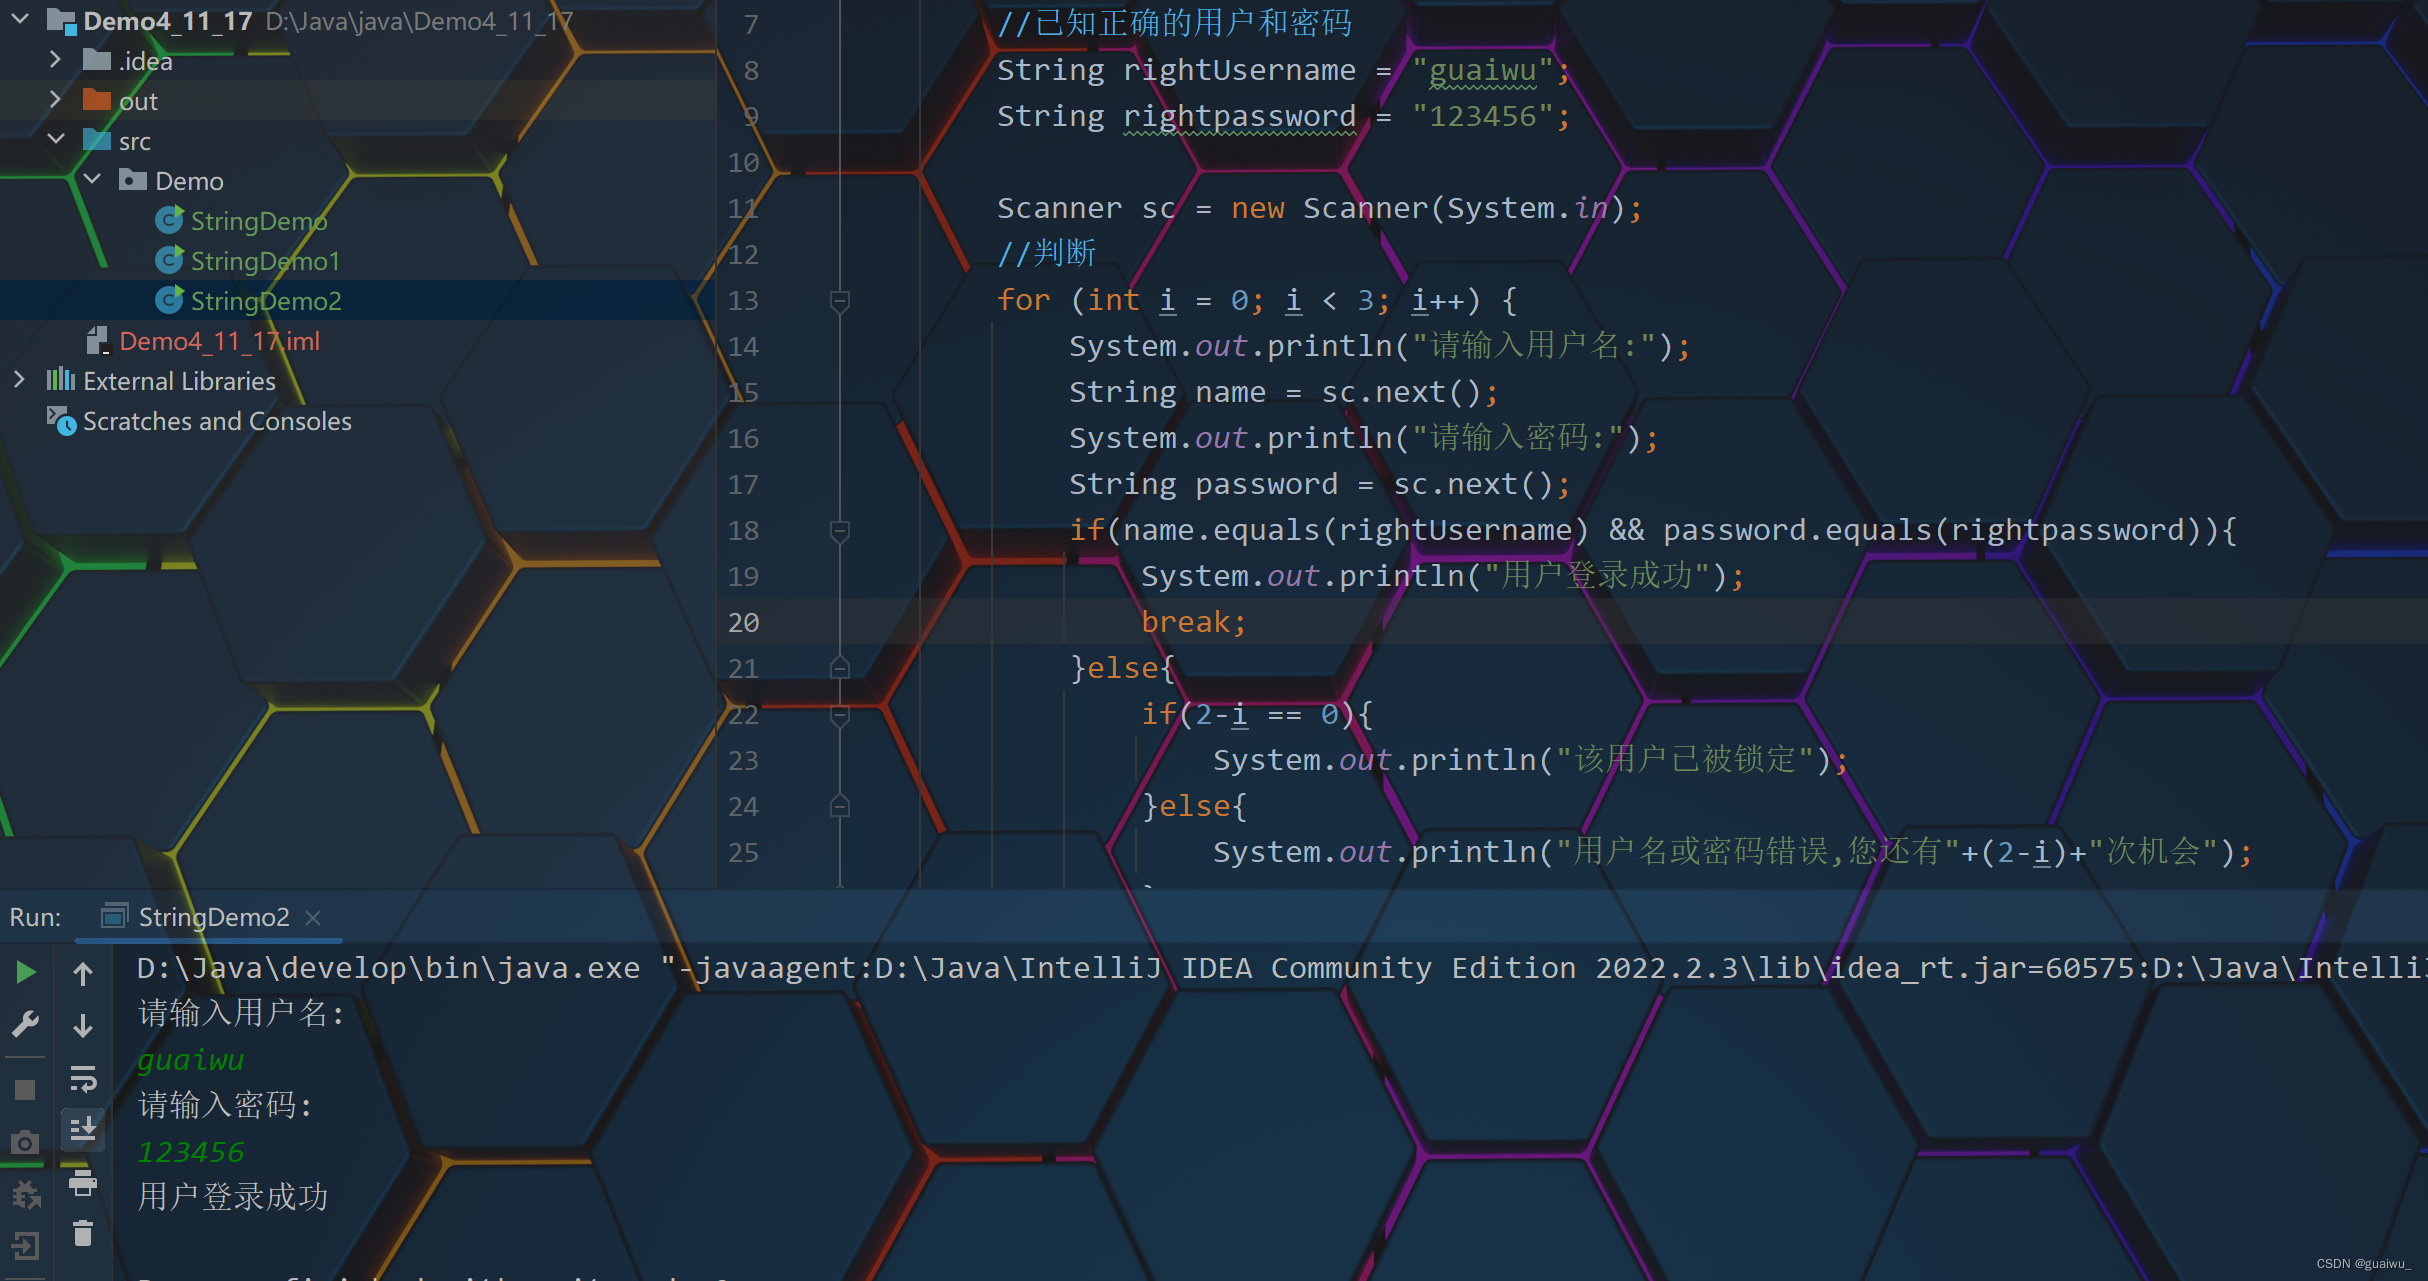The image size is (2428, 1281).
Task: Select Scratches and Consoles node
Action: click(217, 421)
